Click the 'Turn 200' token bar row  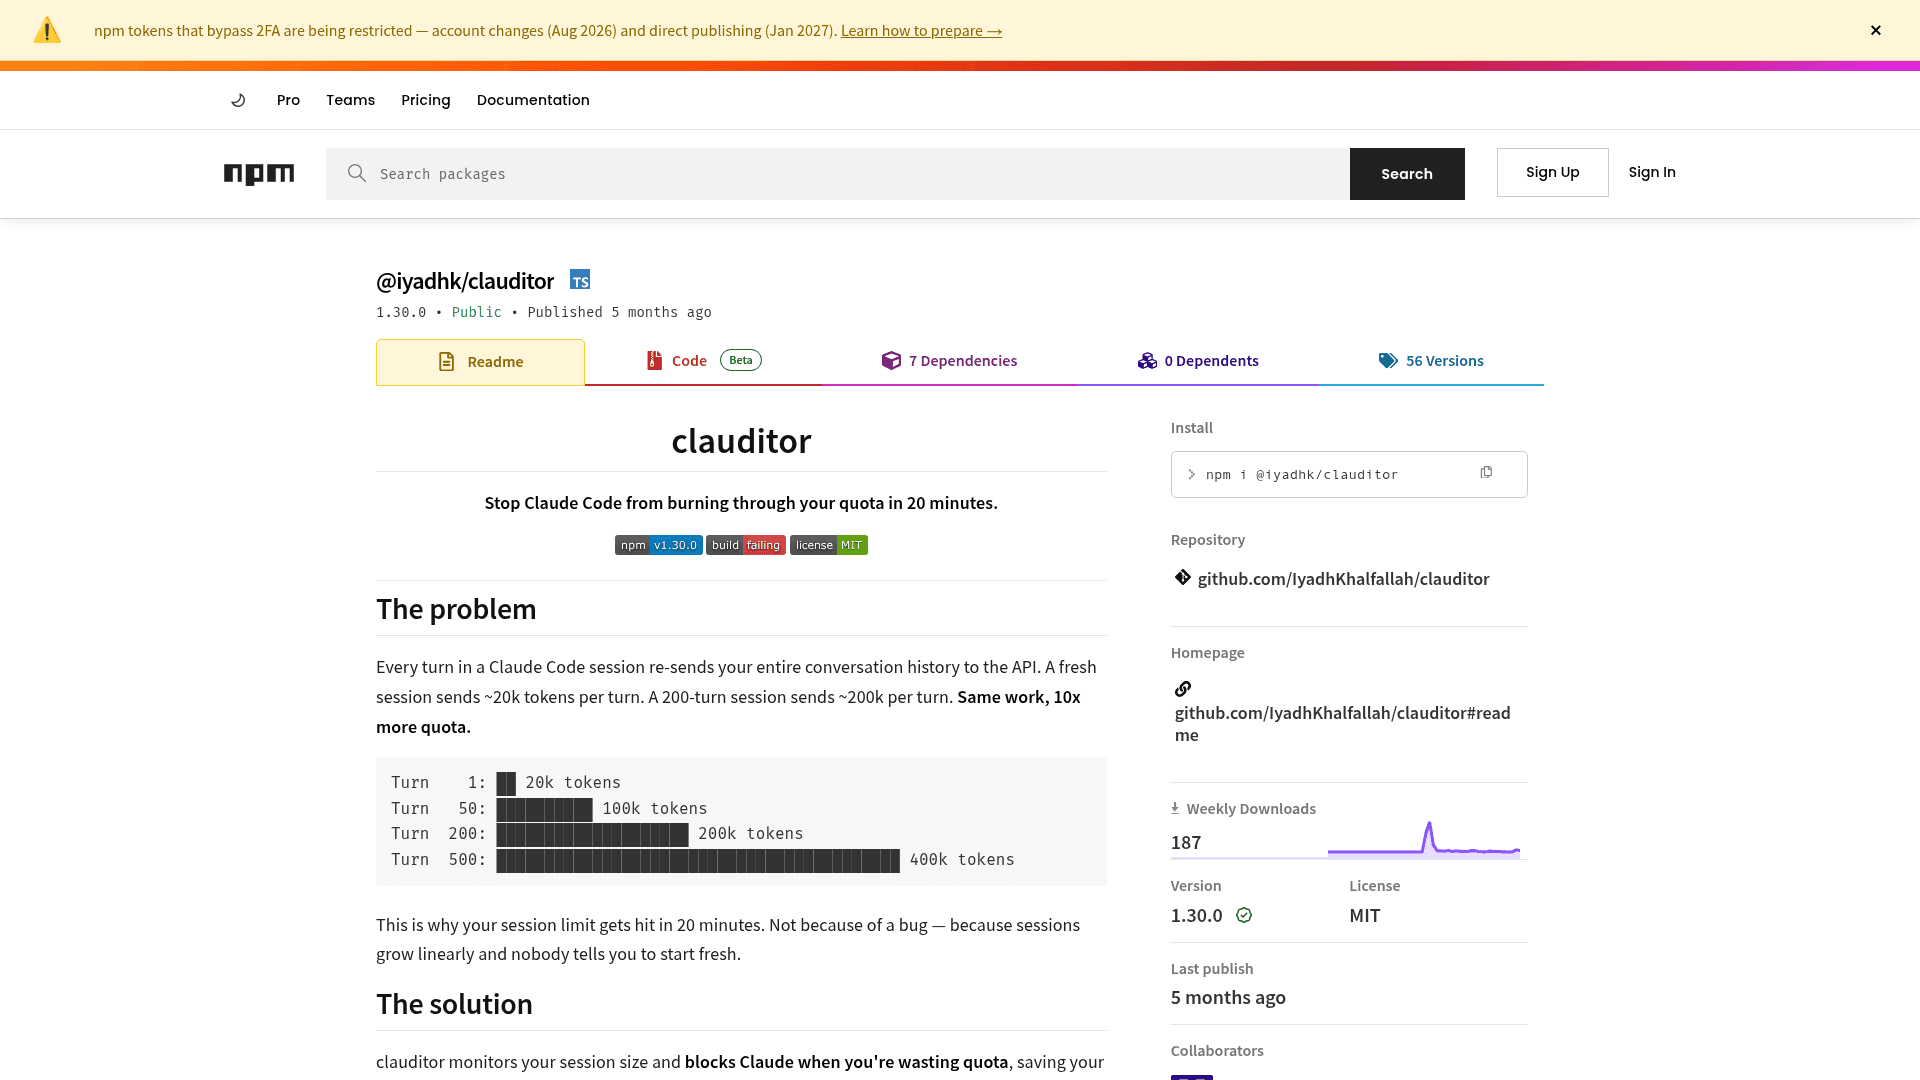(597, 834)
